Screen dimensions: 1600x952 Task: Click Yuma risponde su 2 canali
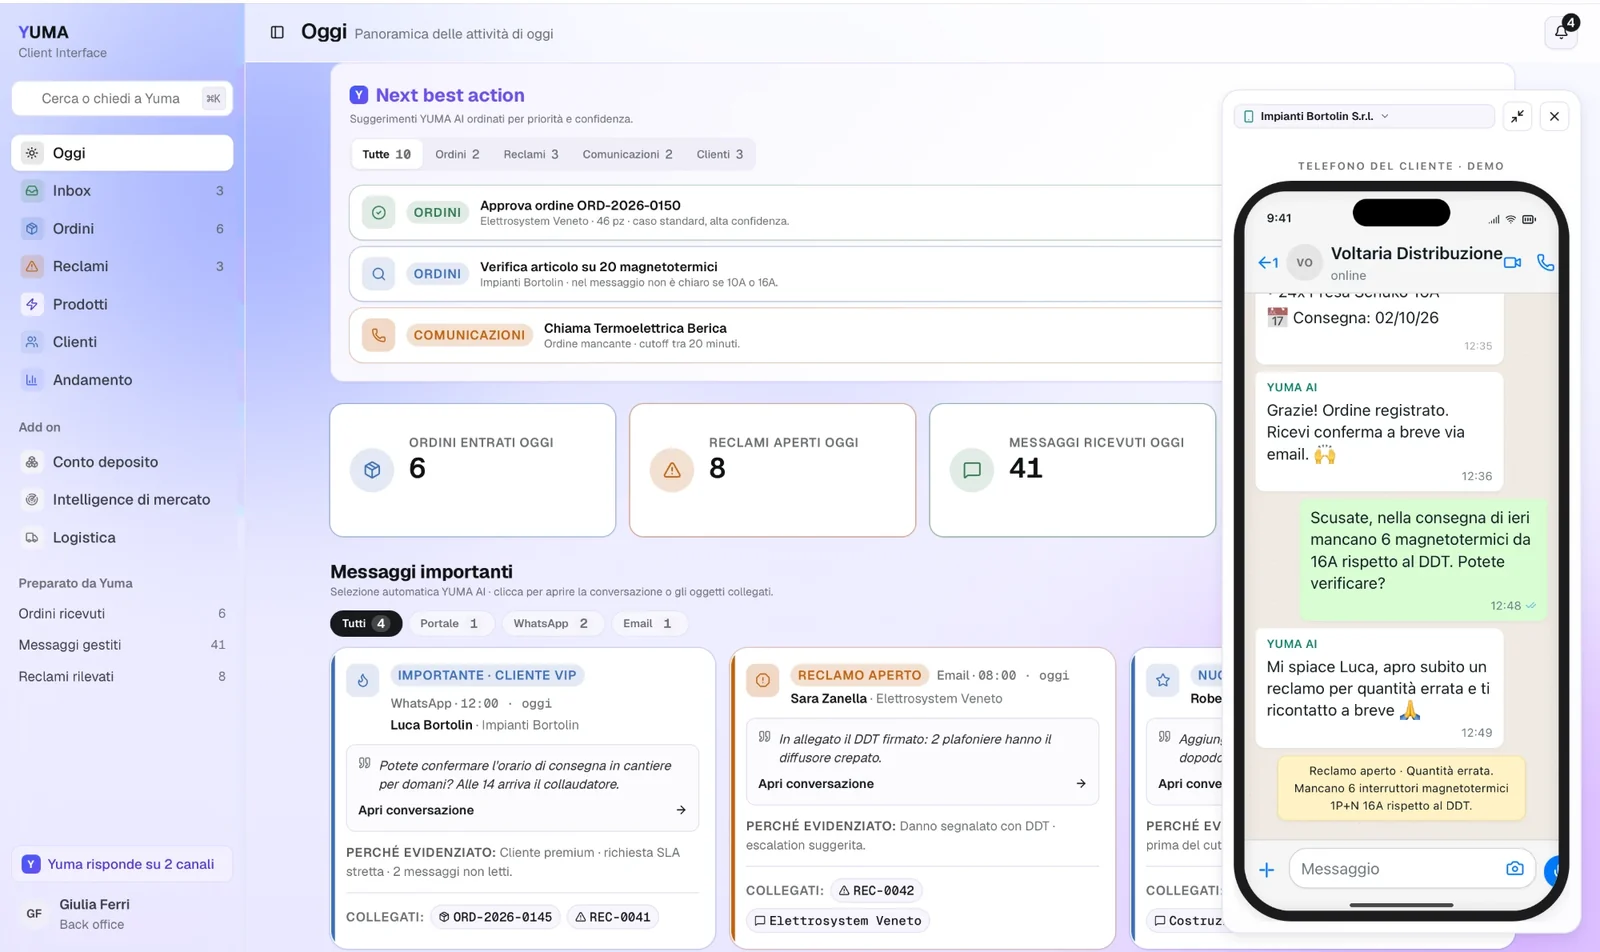pos(122,864)
